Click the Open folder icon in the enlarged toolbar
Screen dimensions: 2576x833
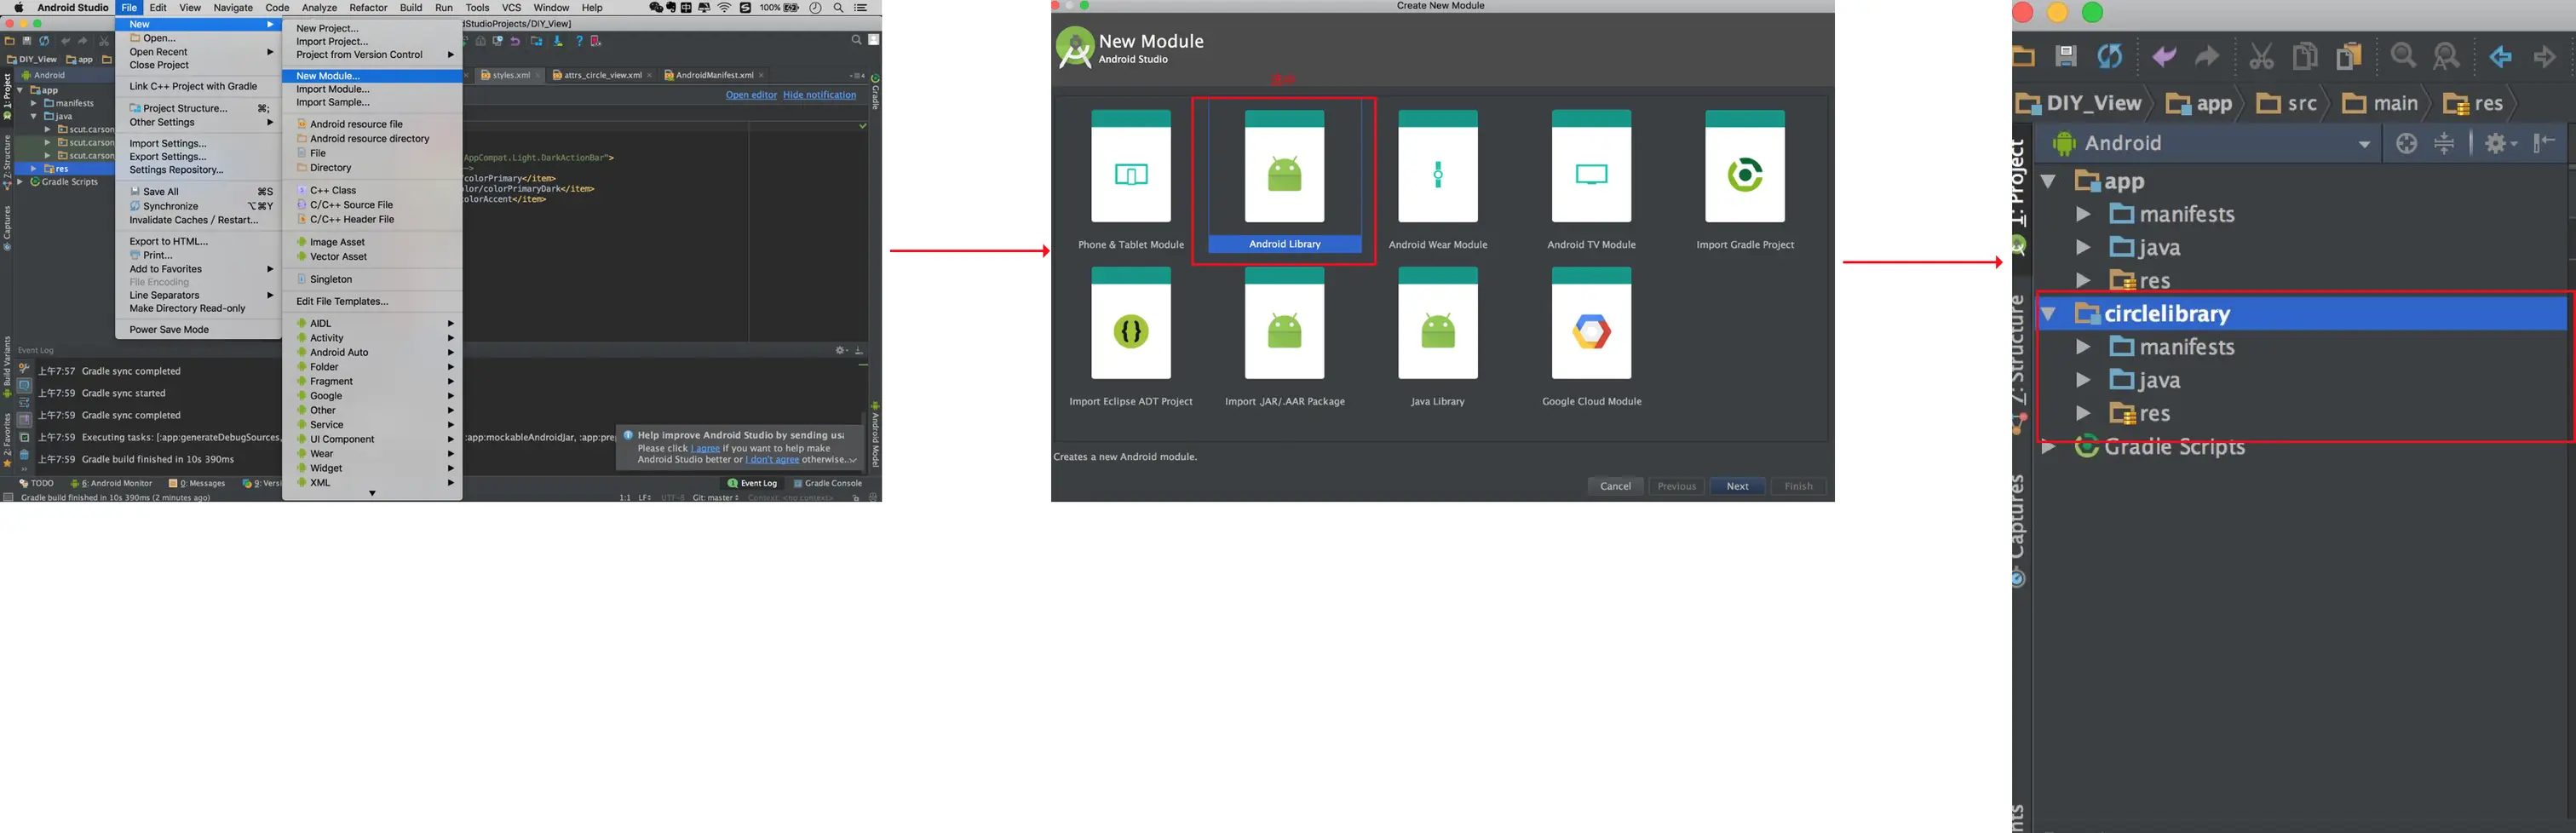point(2023,56)
